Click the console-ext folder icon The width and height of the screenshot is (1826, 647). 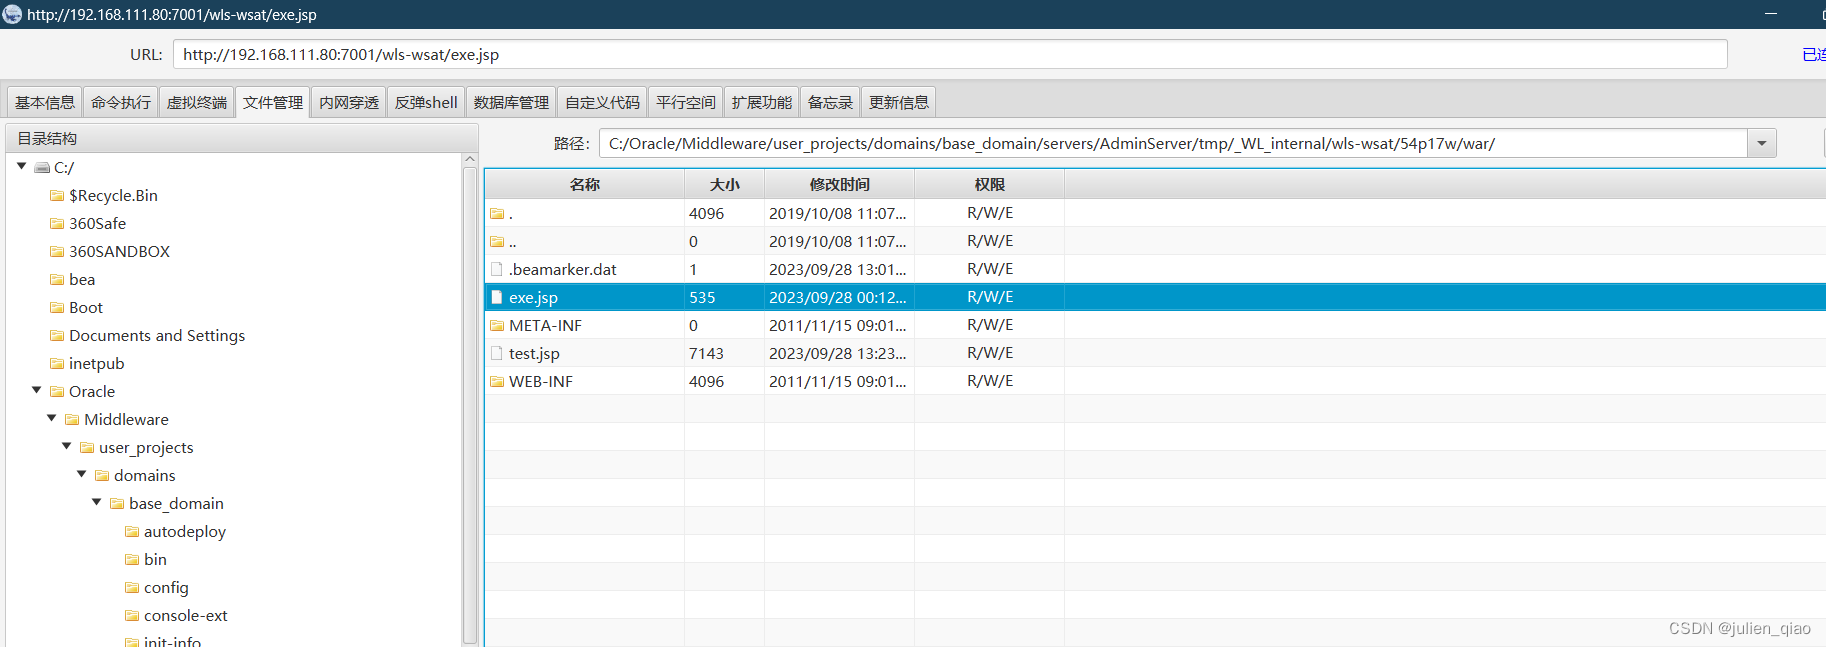click(x=132, y=616)
